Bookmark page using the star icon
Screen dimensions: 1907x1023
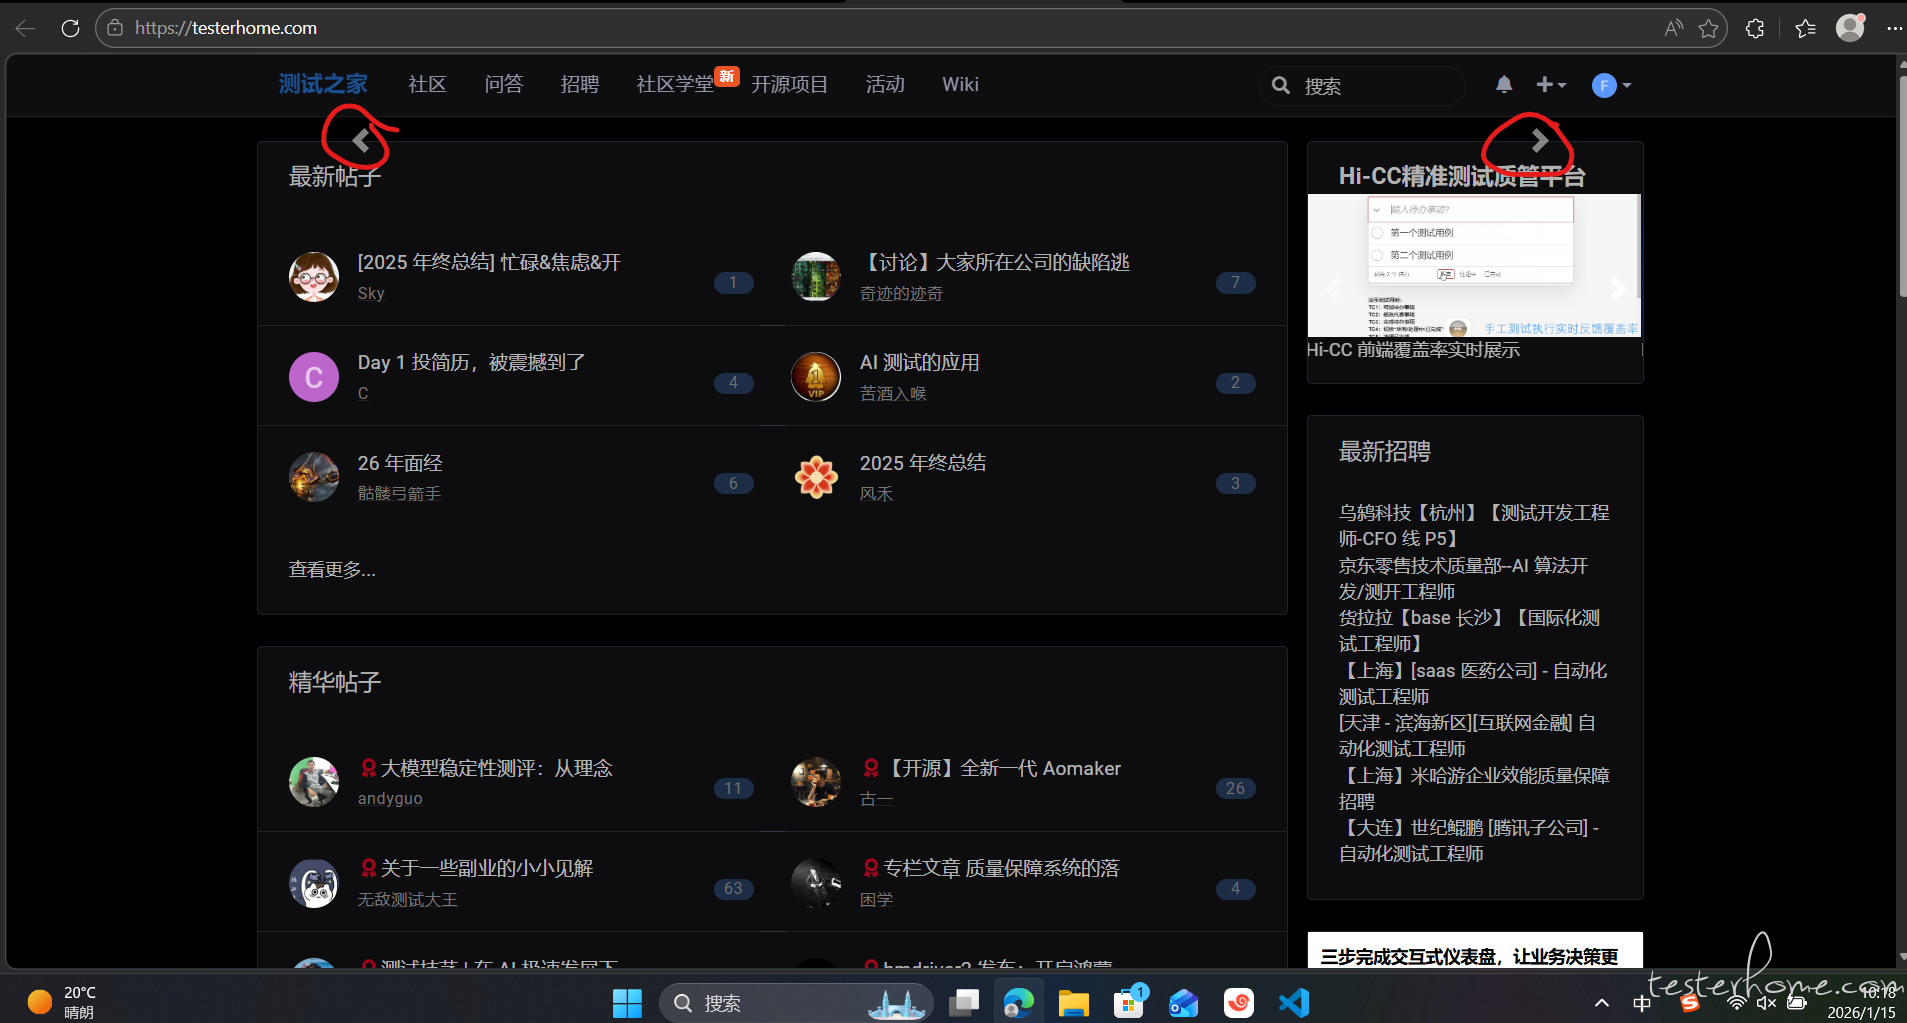(x=1708, y=28)
